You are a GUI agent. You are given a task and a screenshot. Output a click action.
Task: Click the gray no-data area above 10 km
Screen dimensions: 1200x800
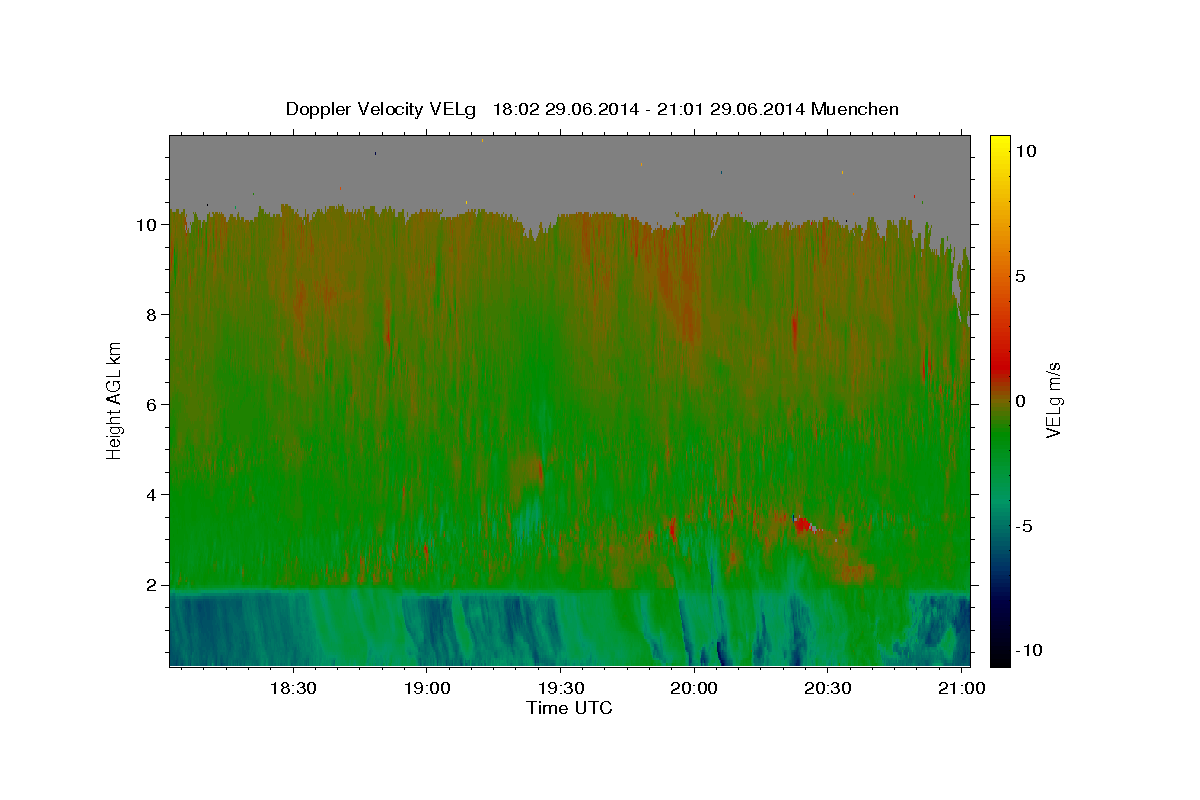pyautogui.click(x=570, y=170)
